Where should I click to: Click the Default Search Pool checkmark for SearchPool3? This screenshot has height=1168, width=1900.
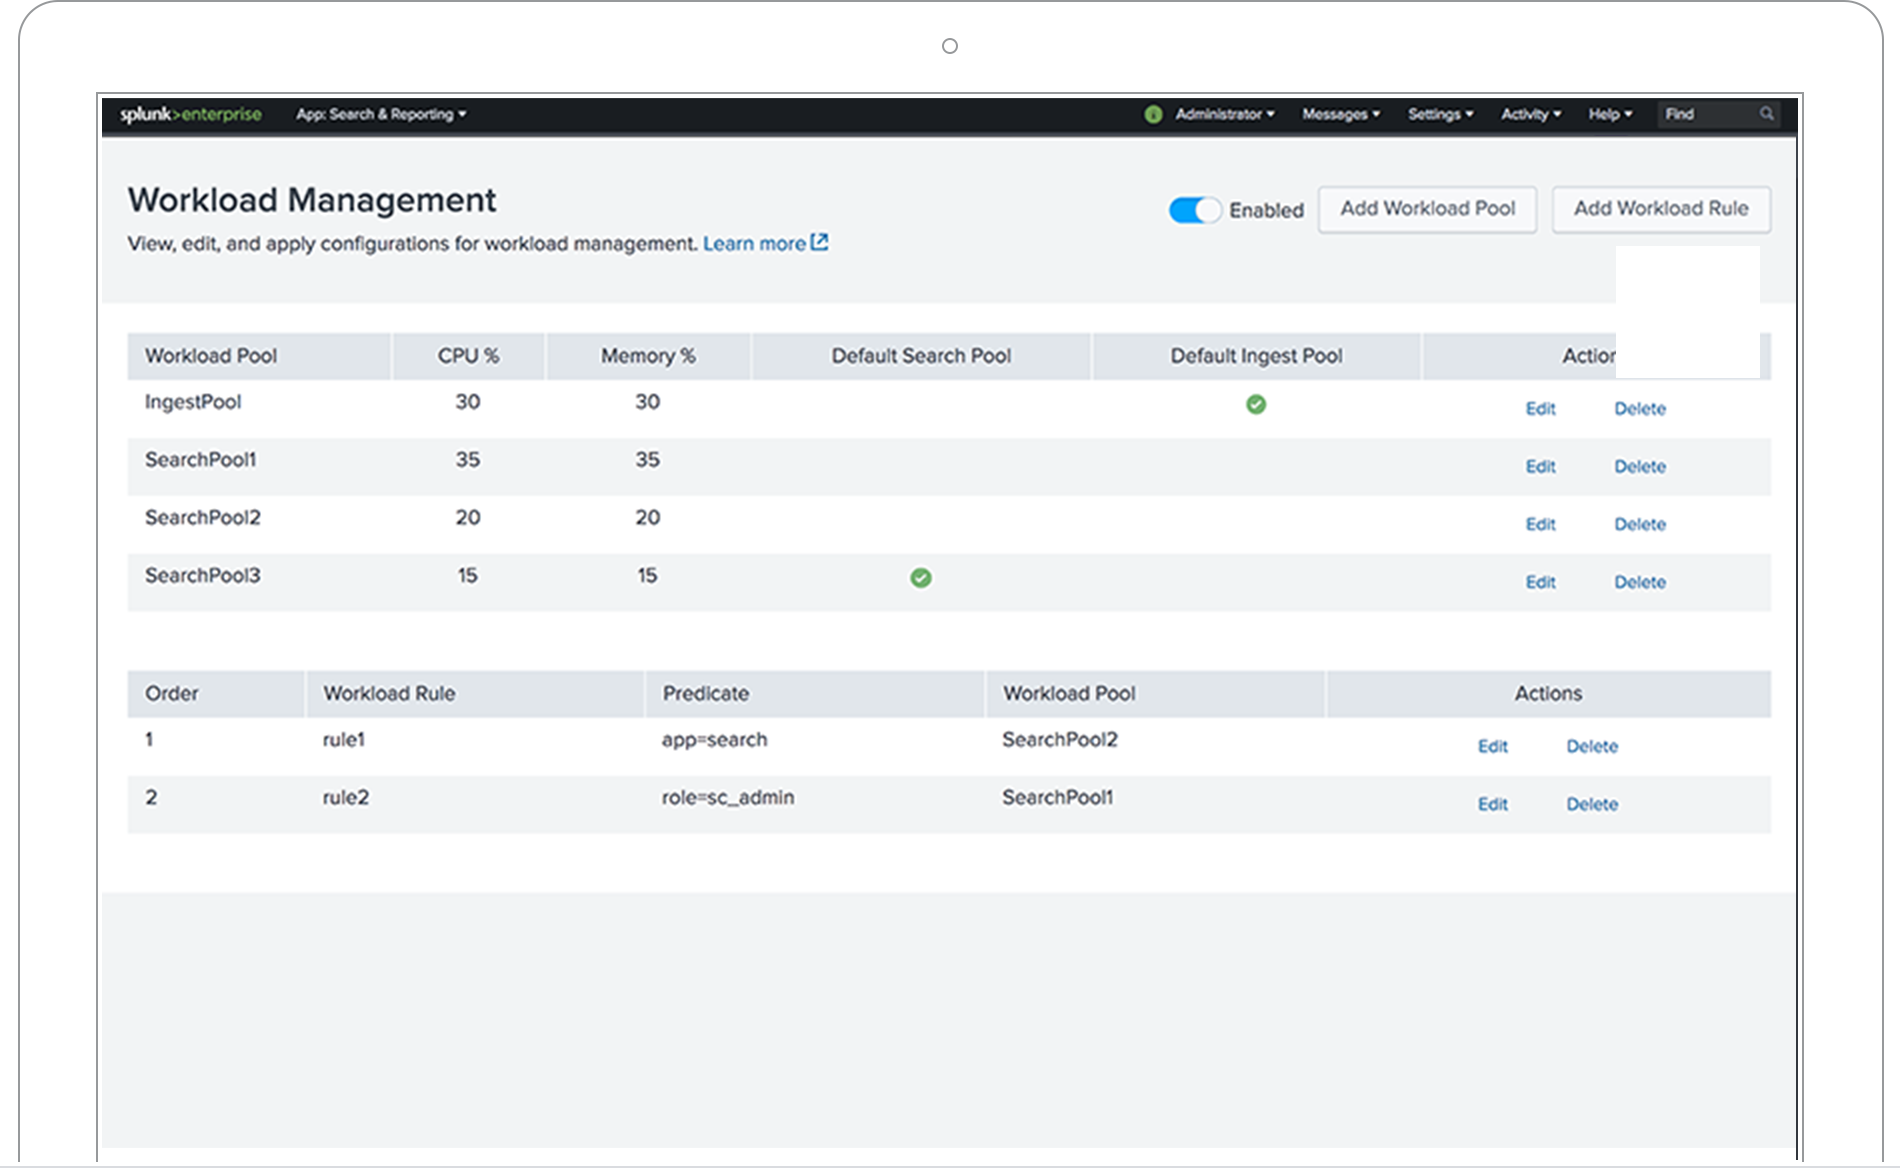click(x=920, y=577)
